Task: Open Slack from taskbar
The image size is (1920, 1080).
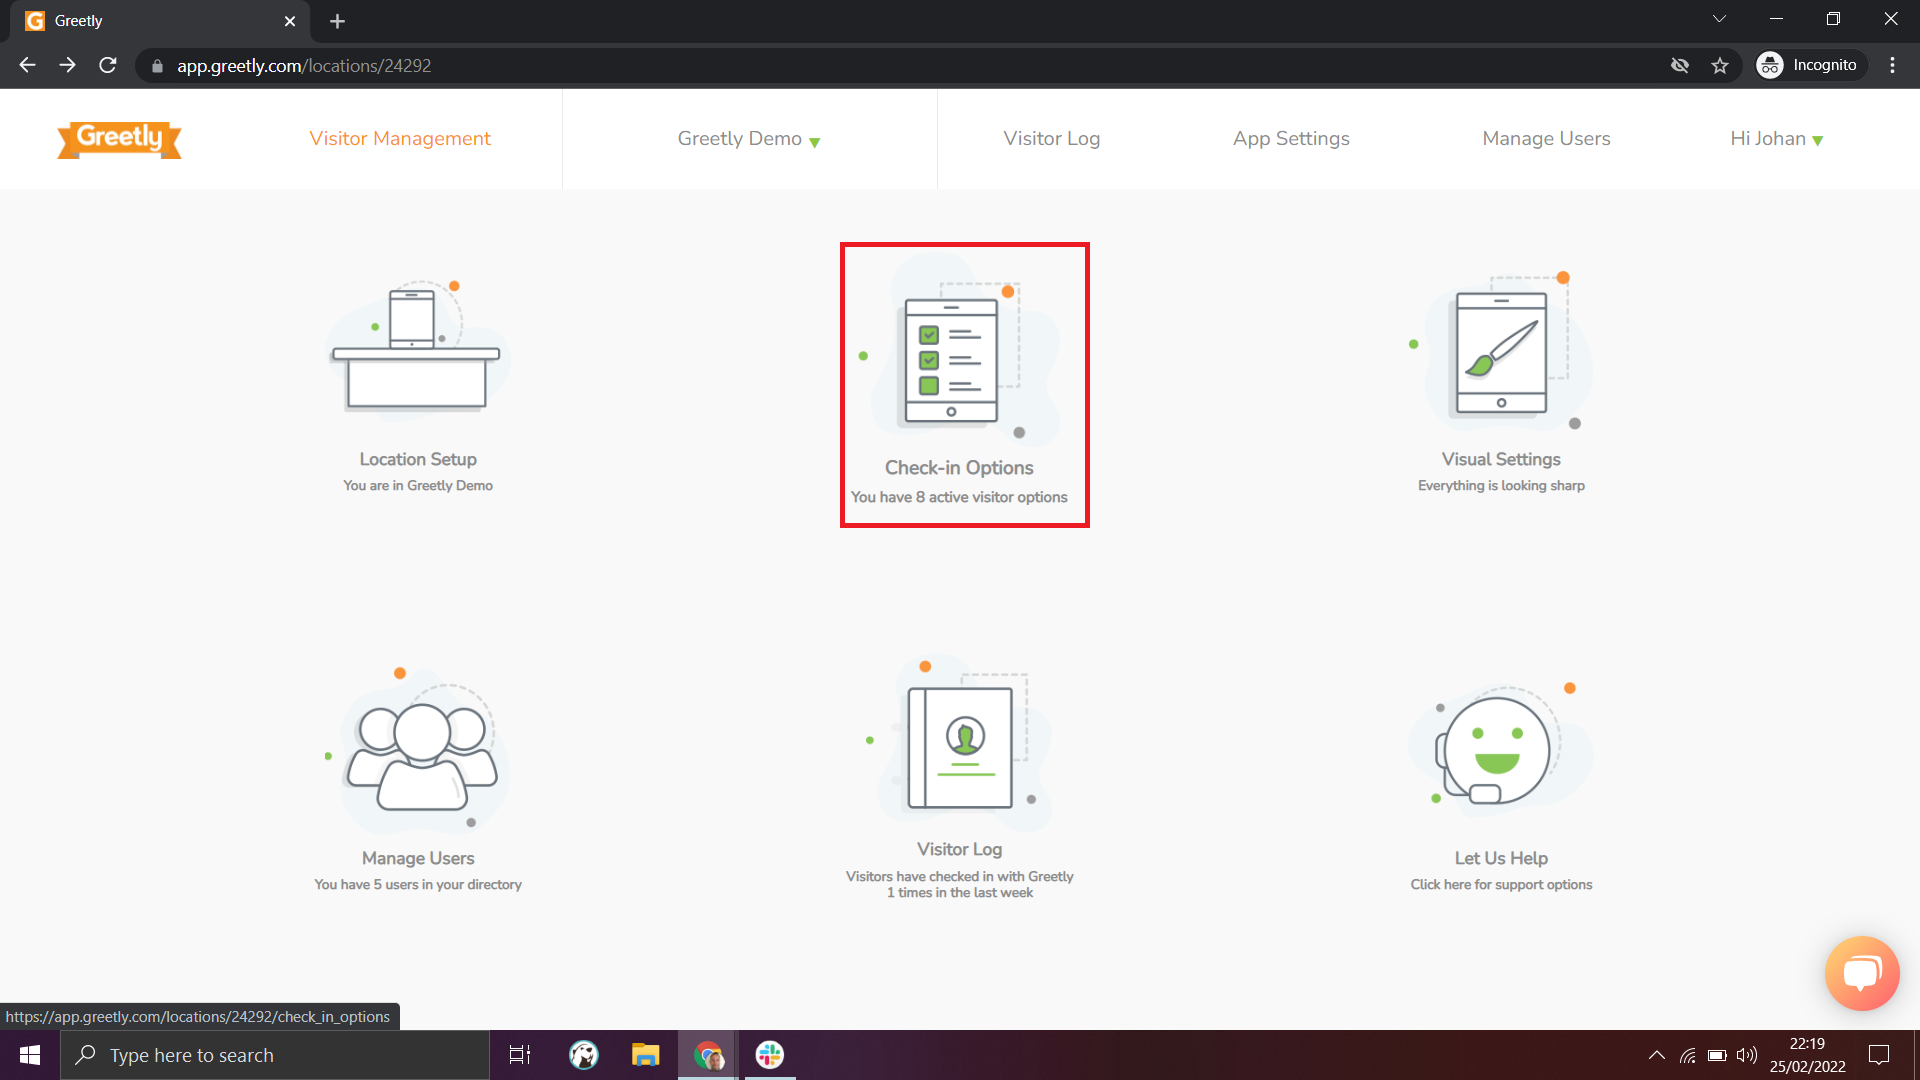Action: pos(769,1055)
